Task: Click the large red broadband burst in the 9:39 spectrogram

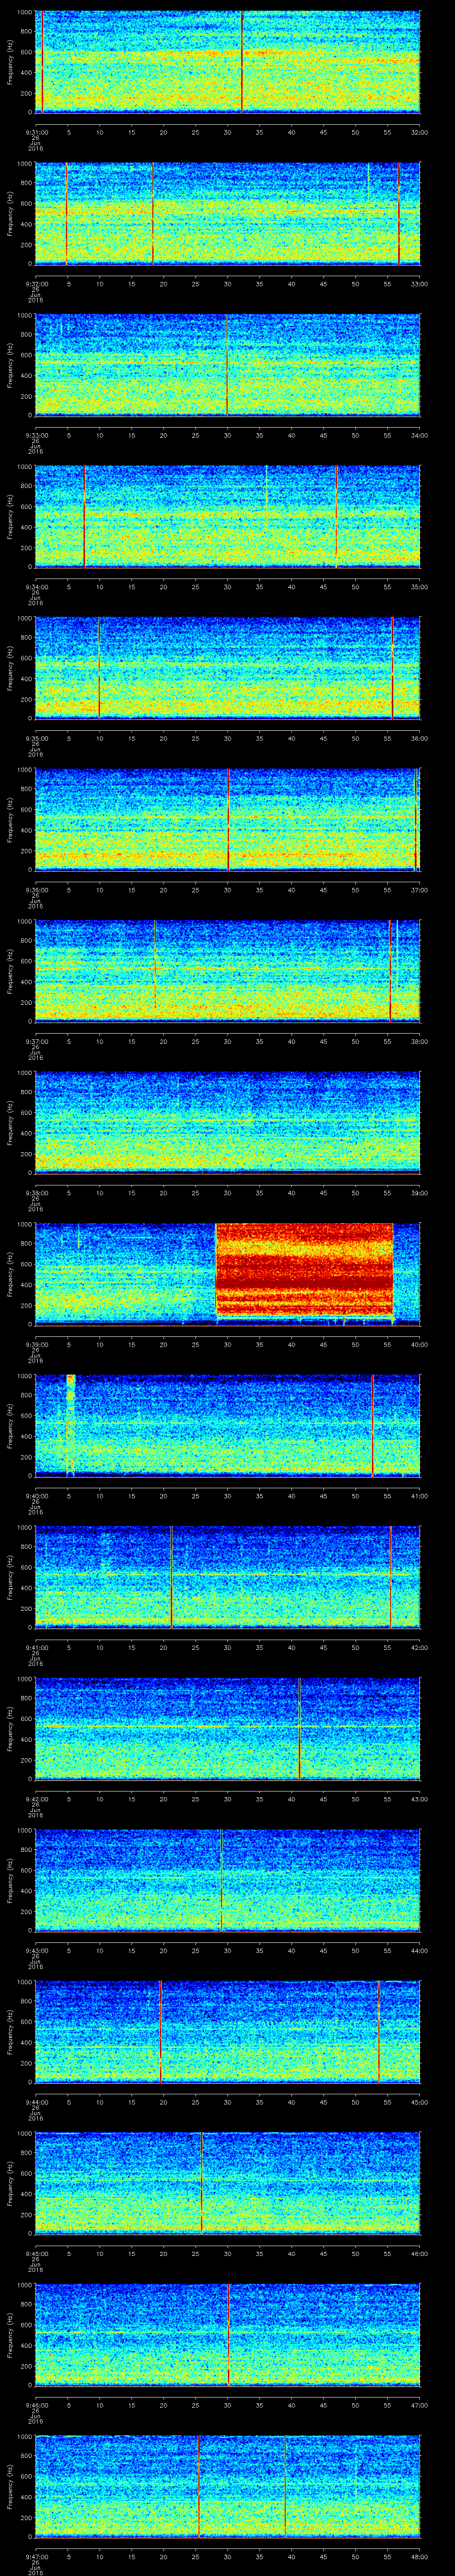Action: (x=304, y=1271)
